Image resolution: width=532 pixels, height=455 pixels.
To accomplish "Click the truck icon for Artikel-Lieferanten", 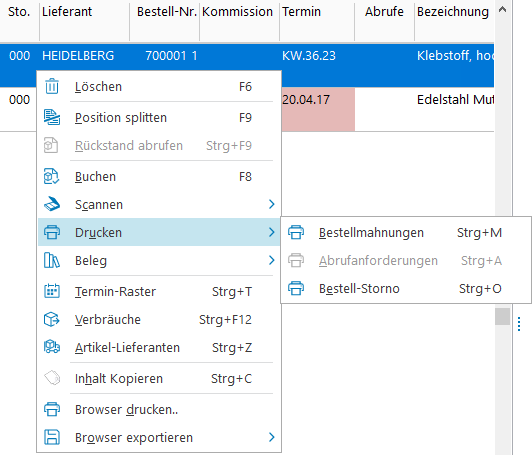I will tap(52, 347).
